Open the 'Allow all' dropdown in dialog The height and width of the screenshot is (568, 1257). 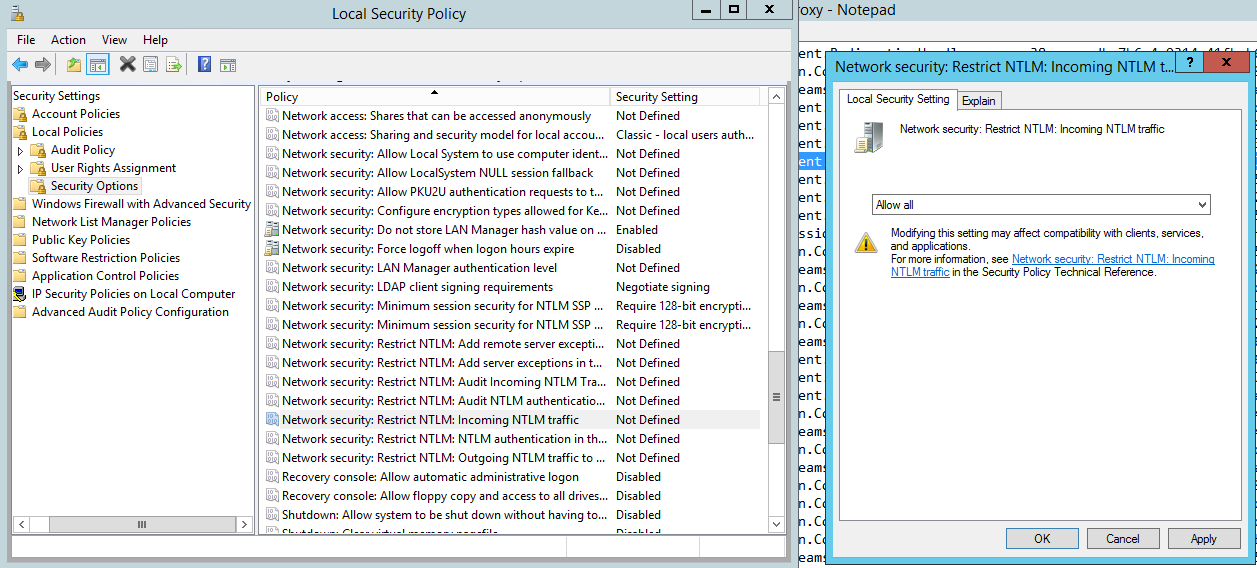[1041, 205]
